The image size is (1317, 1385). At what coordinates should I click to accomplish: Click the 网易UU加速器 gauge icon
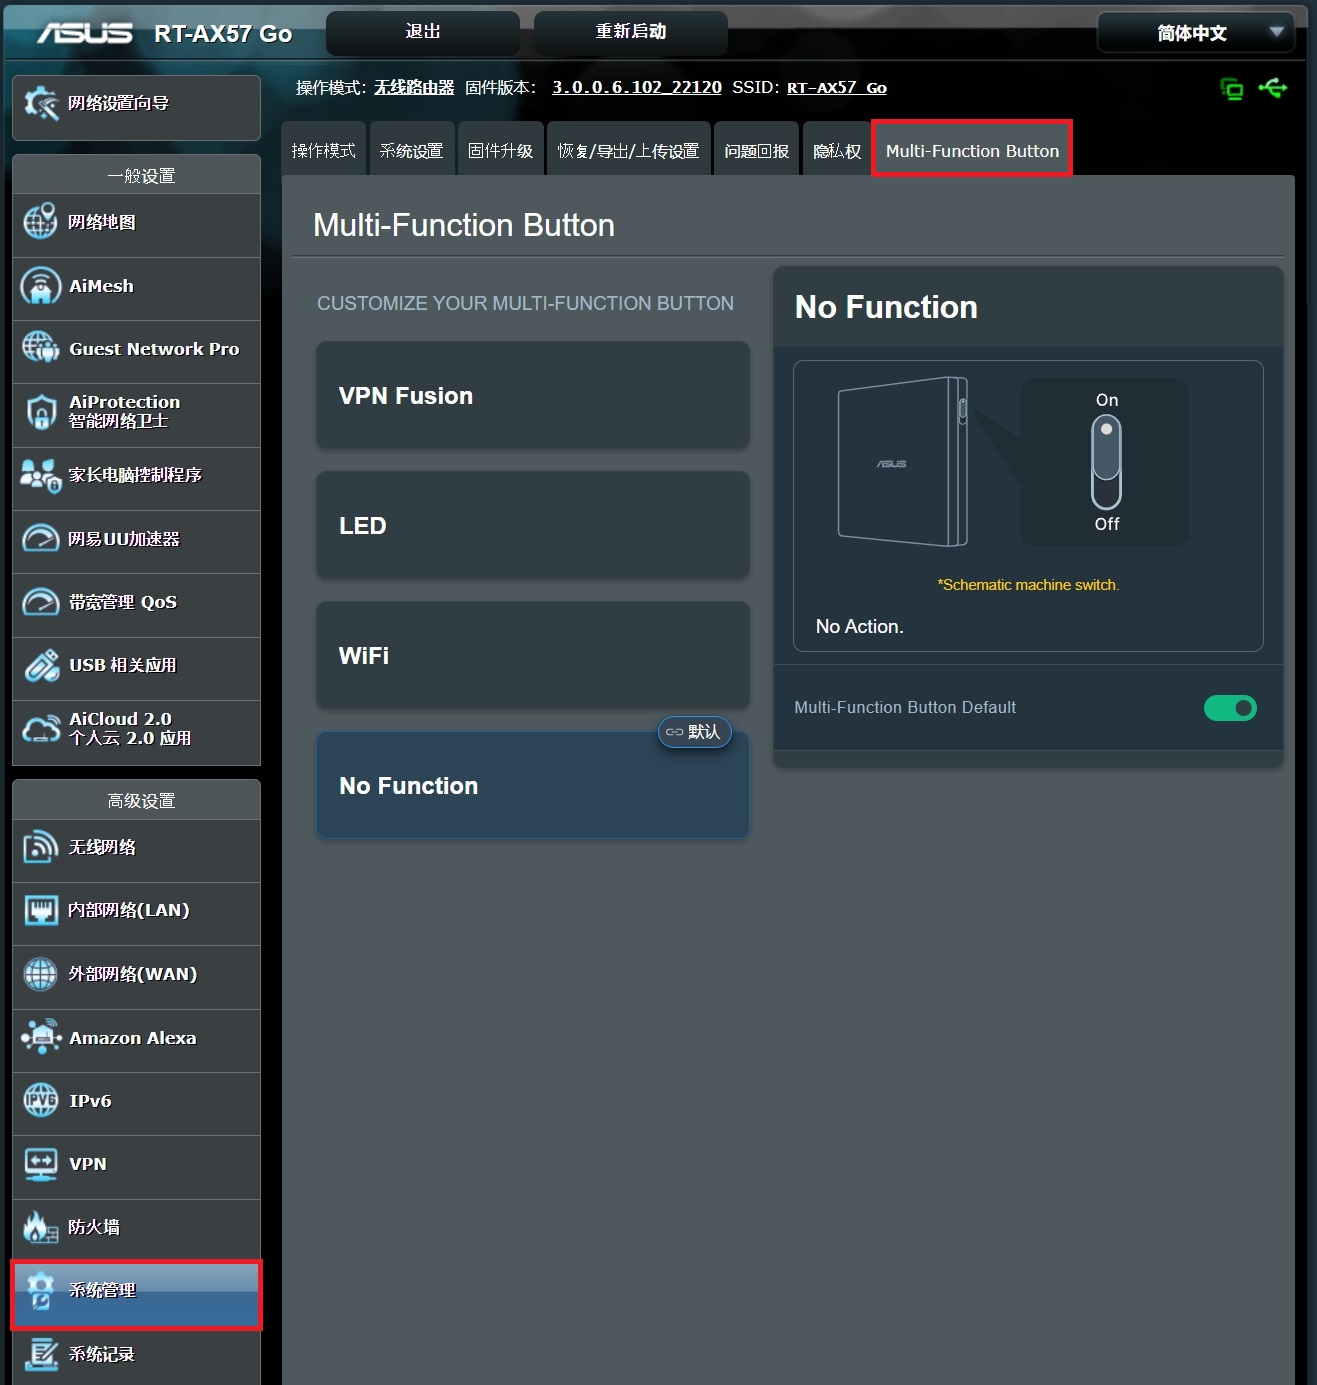click(x=40, y=538)
